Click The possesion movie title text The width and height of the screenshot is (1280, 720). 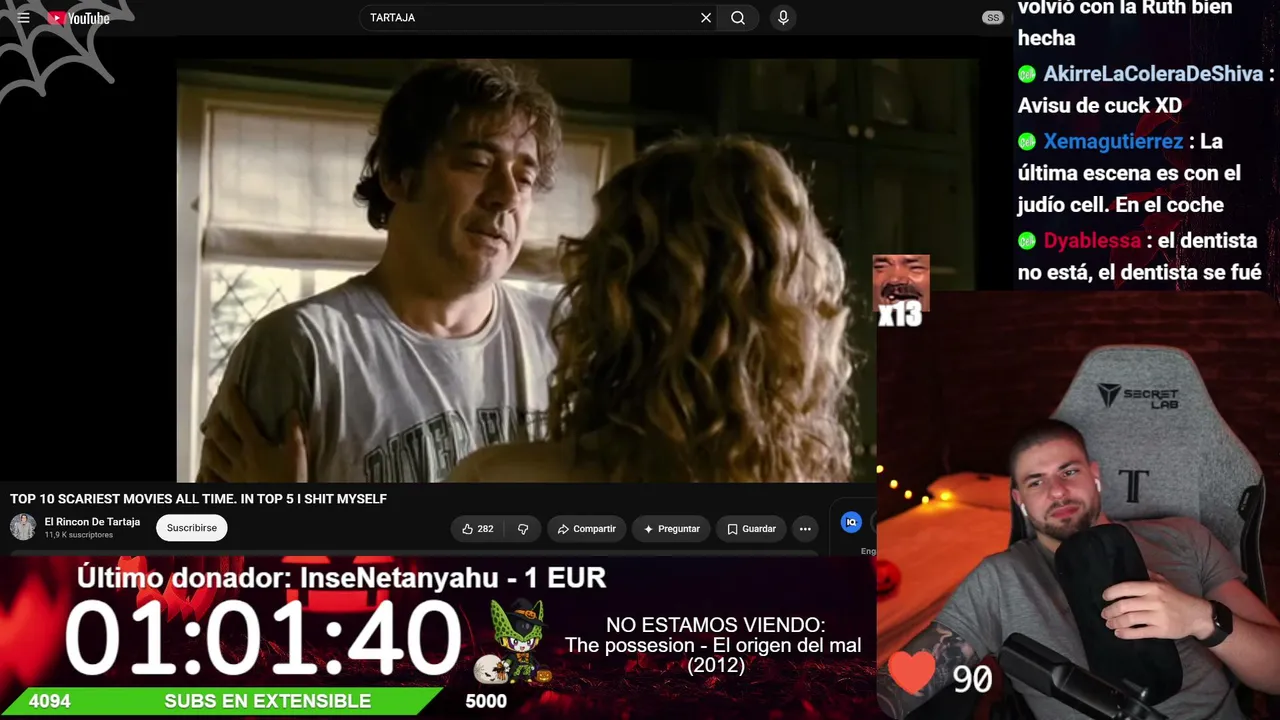713,655
